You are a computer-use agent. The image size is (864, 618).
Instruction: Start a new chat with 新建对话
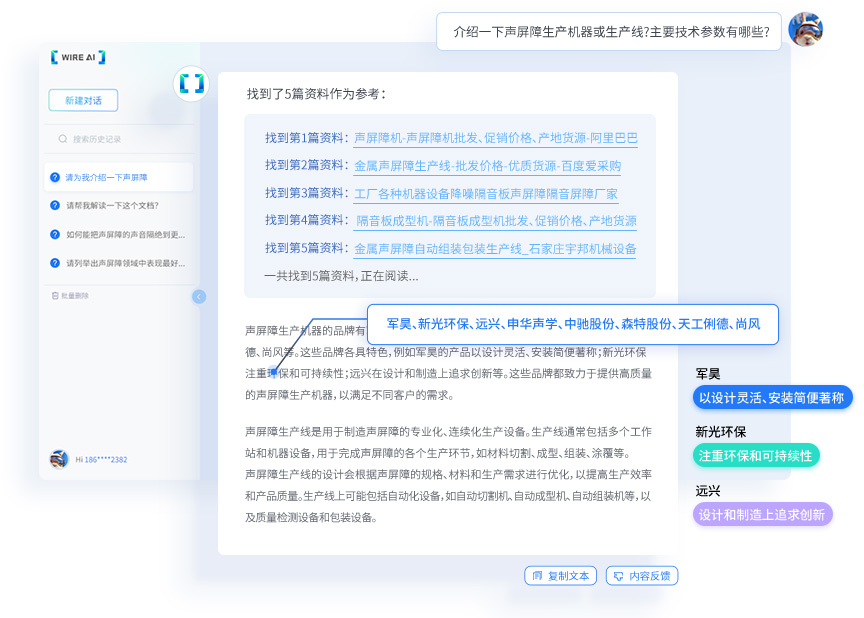point(83,101)
